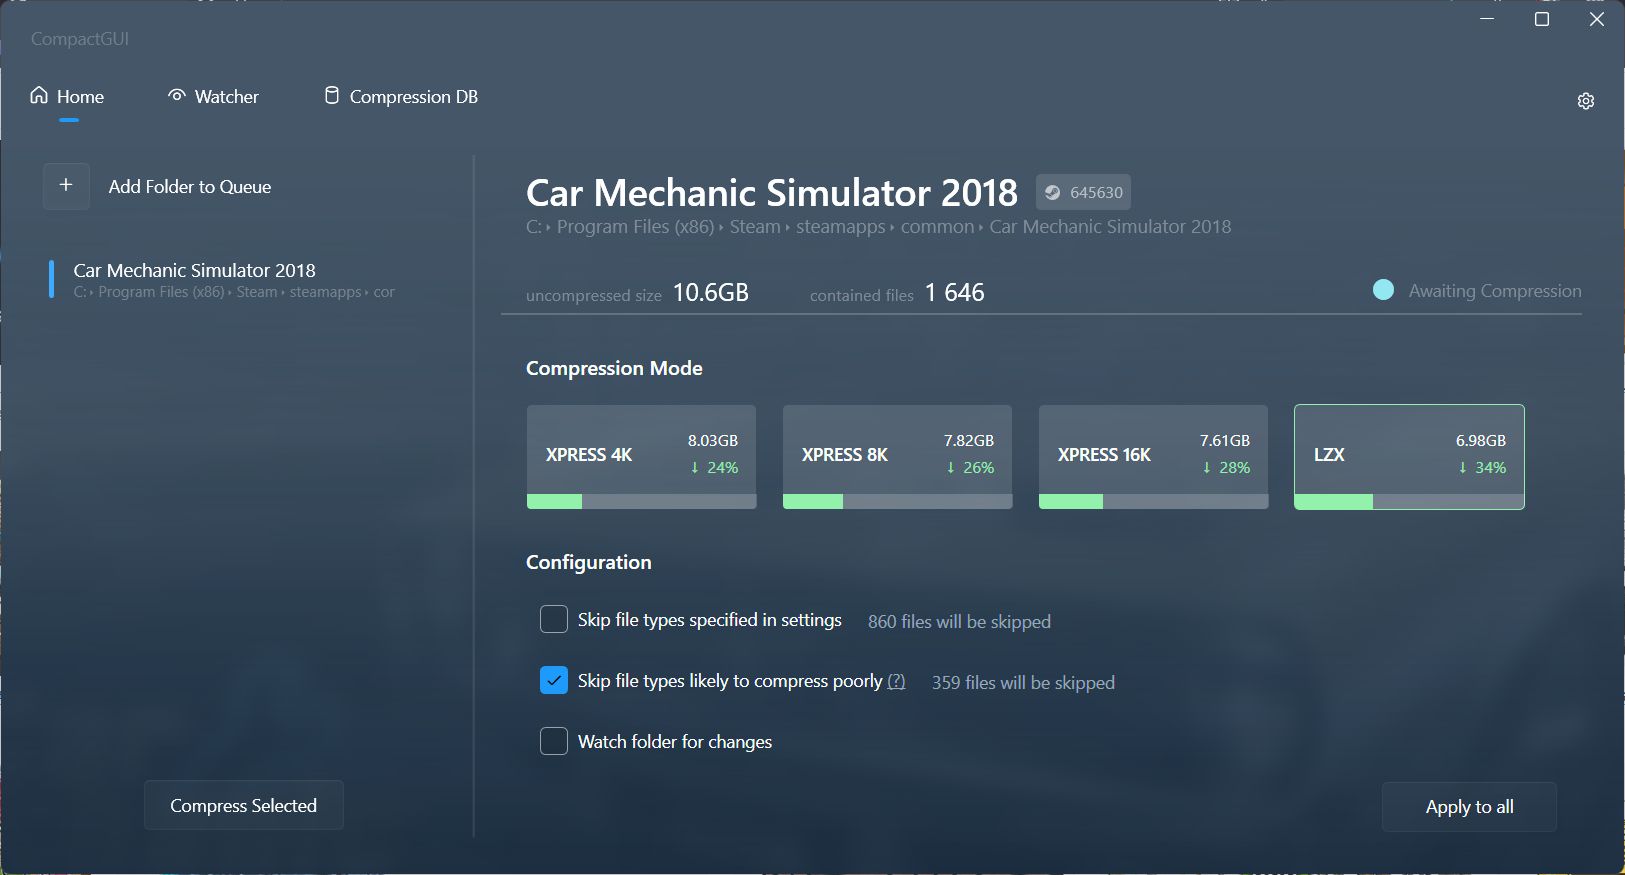1625x875 pixels.
Task: Switch to the Watcher tab
Action: click(x=213, y=97)
